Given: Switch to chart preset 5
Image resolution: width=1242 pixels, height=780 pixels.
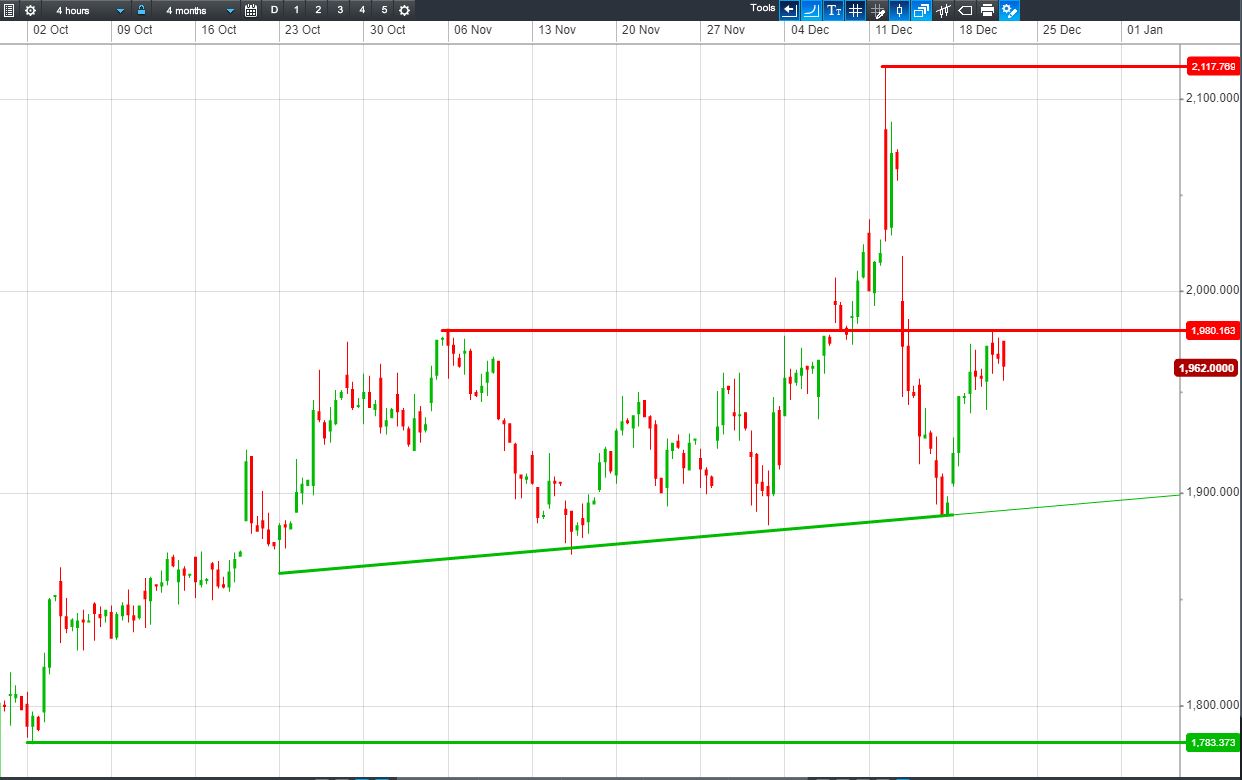Looking at the screenshot, I should 384,10.
